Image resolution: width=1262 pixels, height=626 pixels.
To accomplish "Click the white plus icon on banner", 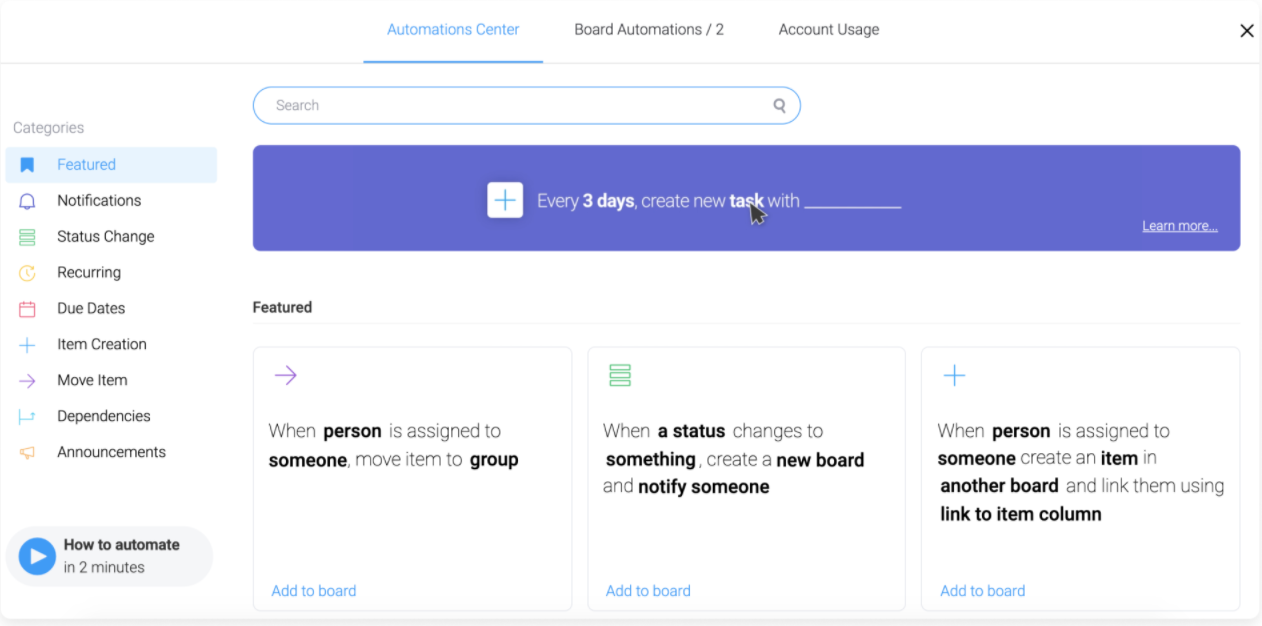I will click(505, 200).
